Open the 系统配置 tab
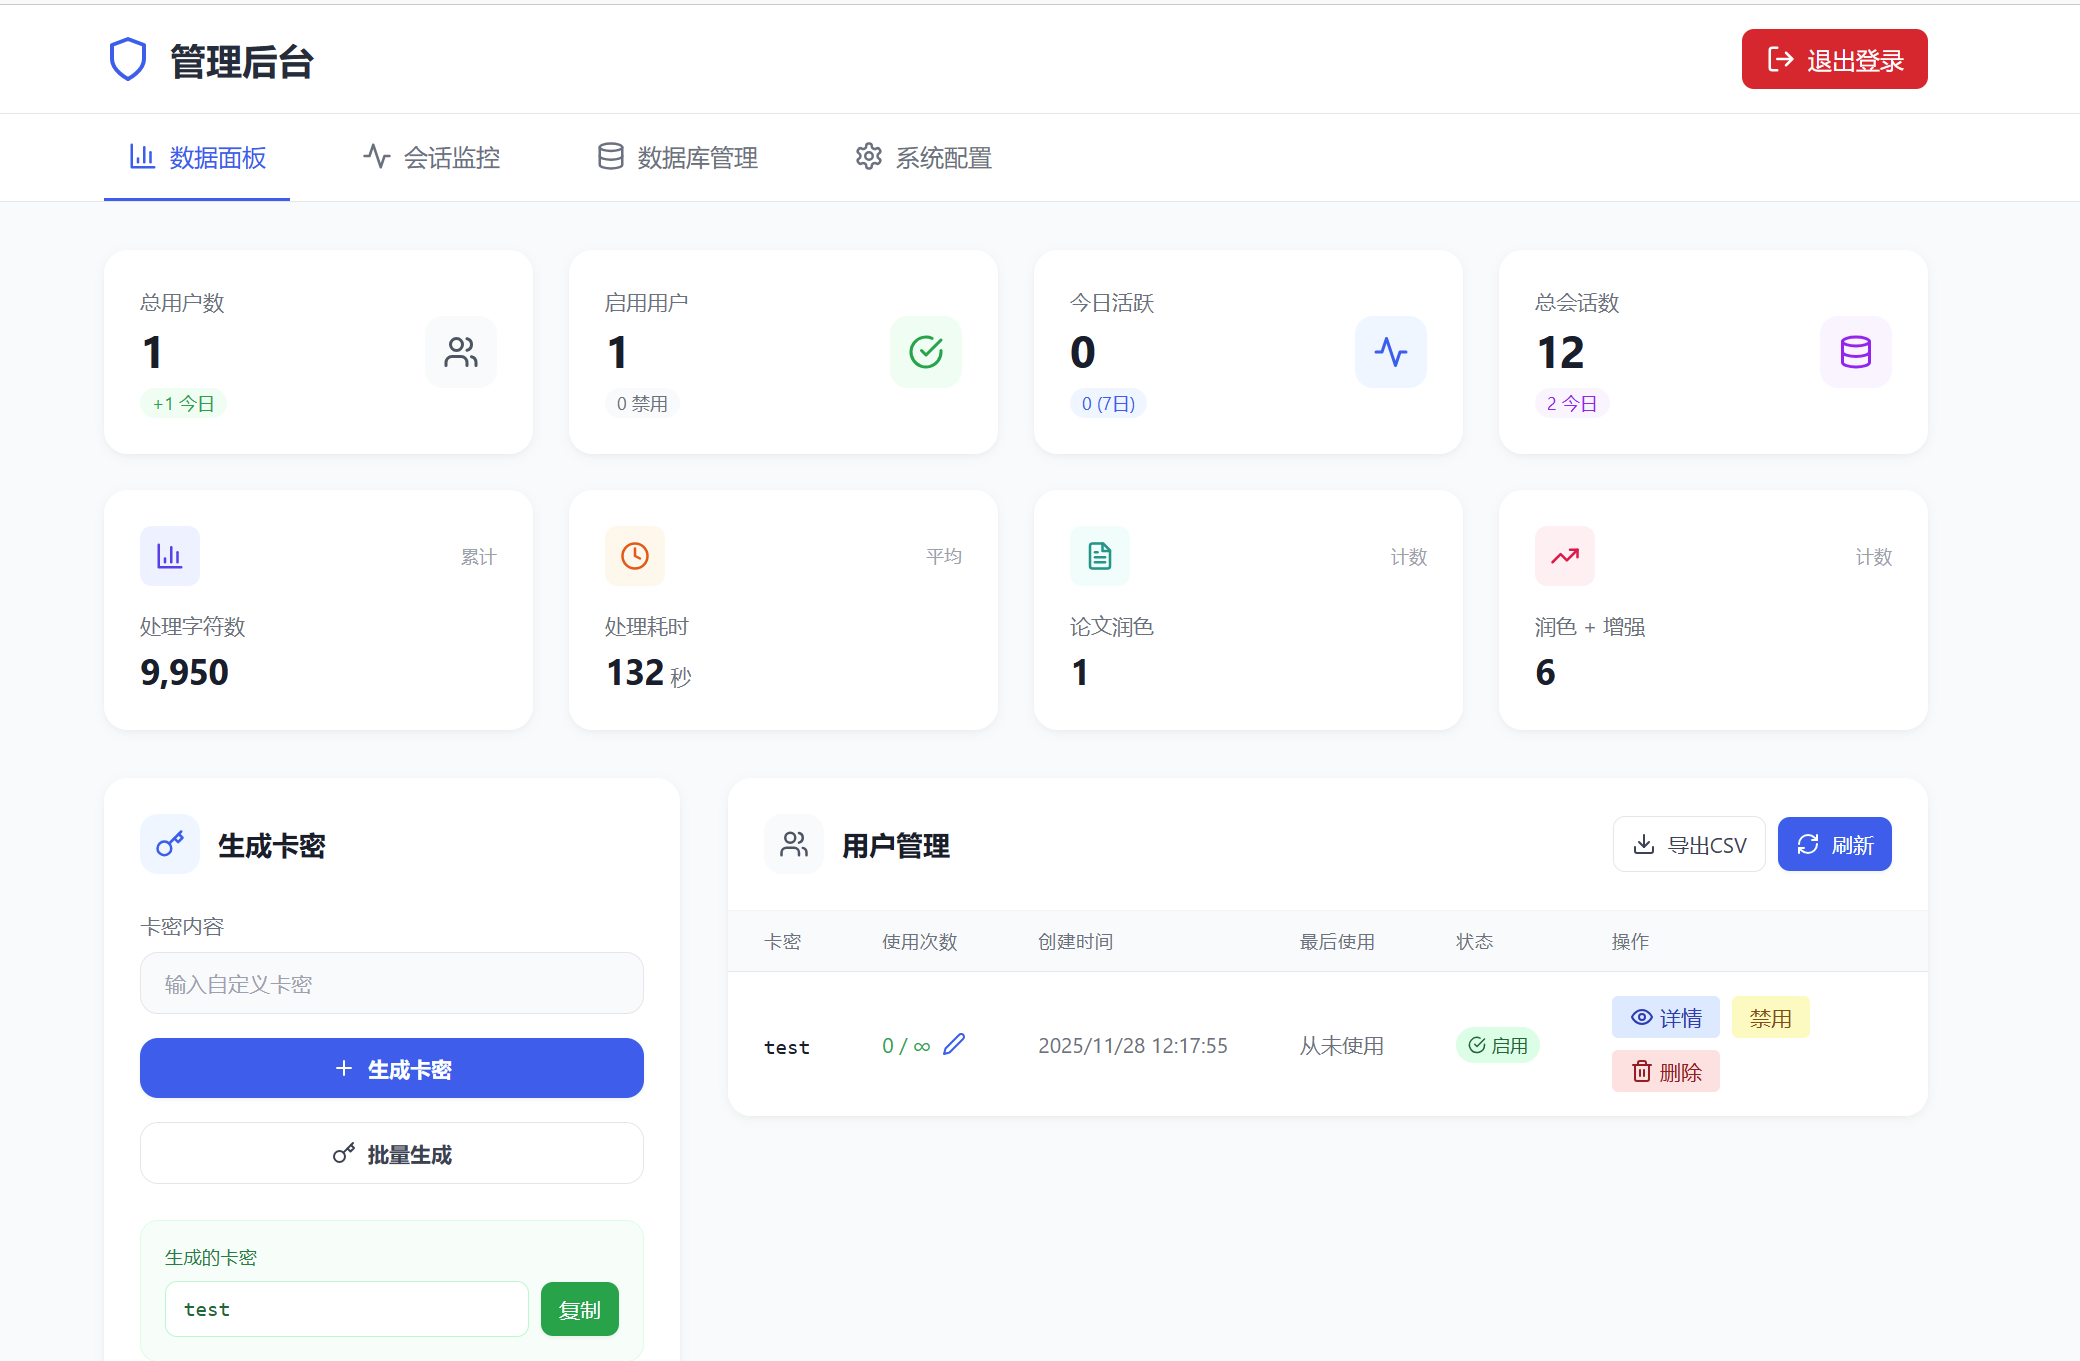The image size is (2080, 1361). (x=921, y=157)
